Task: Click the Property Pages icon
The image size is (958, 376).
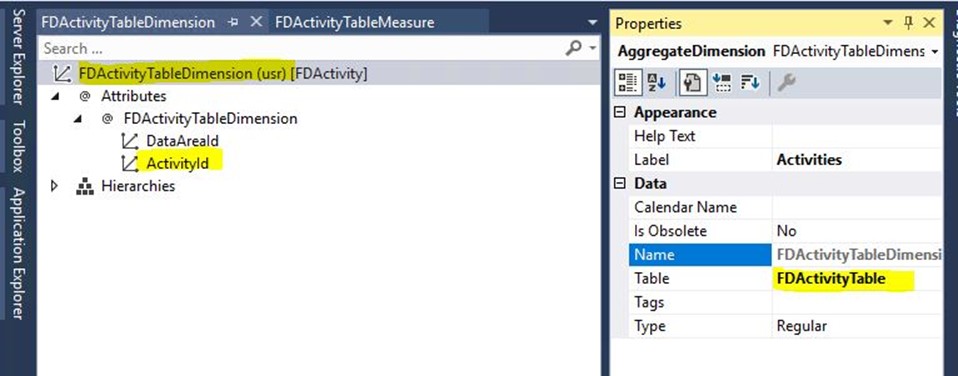Action: [692, 83]
